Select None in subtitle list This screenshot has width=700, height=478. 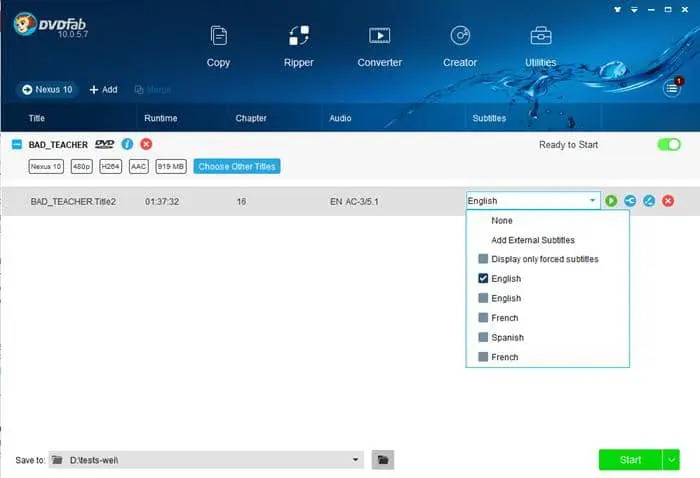point(502,220)
